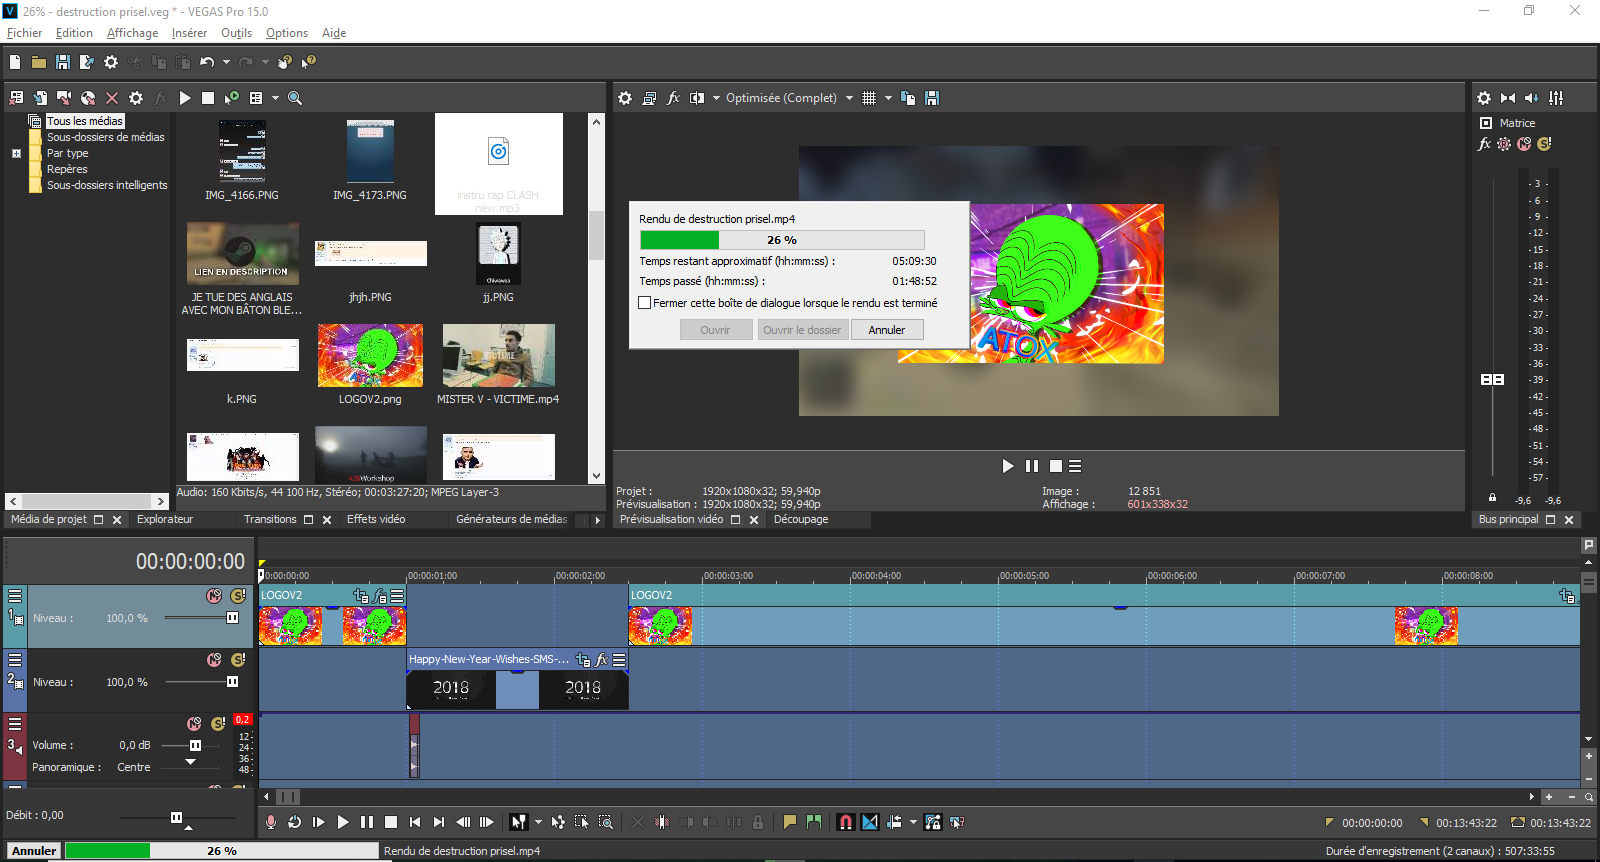Toggle automatic crossfades icon in timeline toolbar
Viewport: 1600px width, 862px height.
click(x=870, y=822)
